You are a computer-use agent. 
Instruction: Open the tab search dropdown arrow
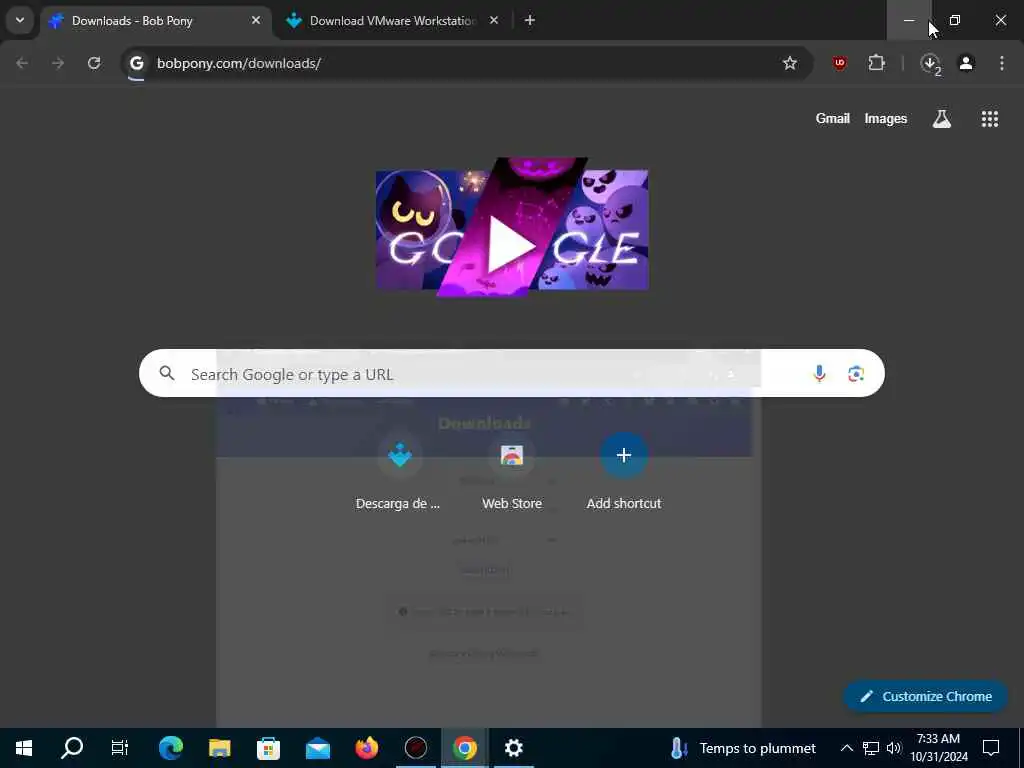[20, 20]
